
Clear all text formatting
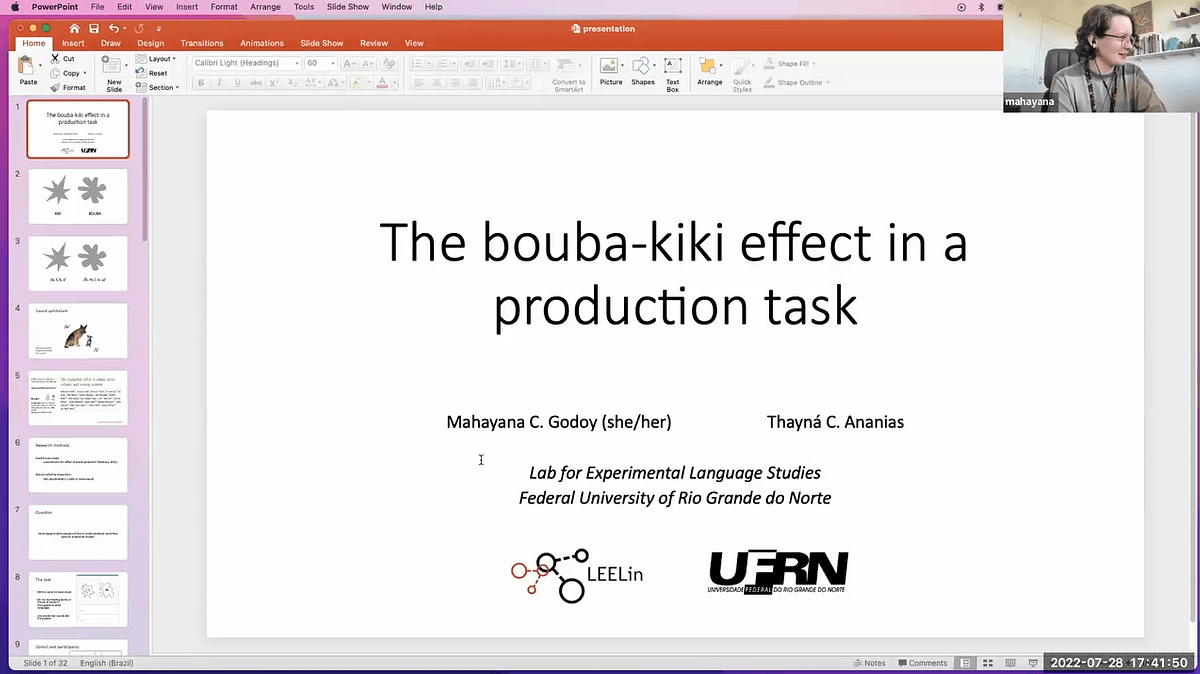click(x=388, y=63)
